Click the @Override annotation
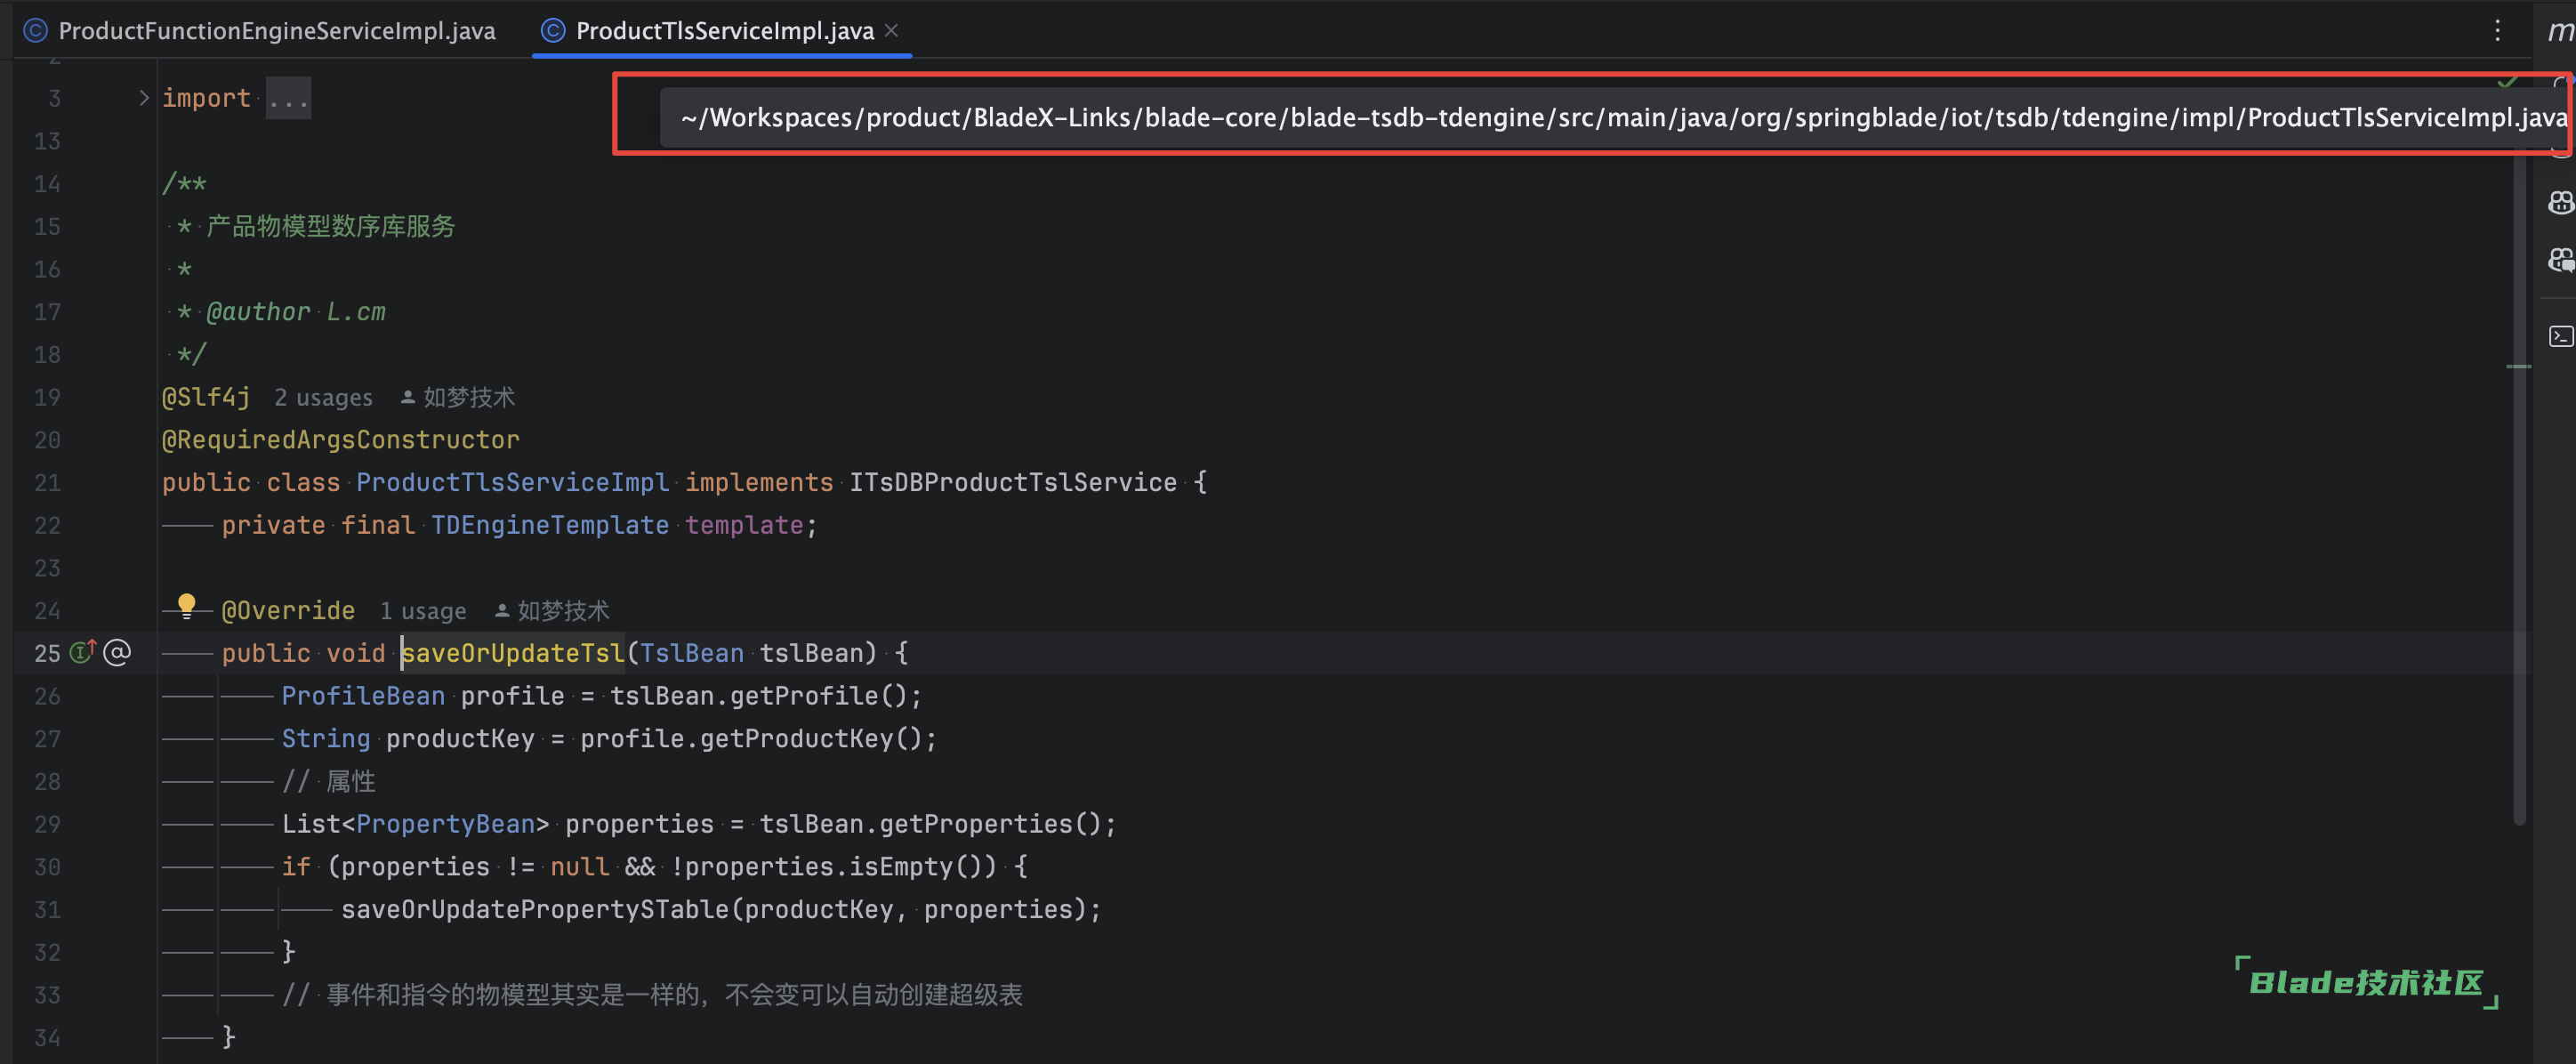The height and width of the screenshot is (1064, 2576). 288,610
